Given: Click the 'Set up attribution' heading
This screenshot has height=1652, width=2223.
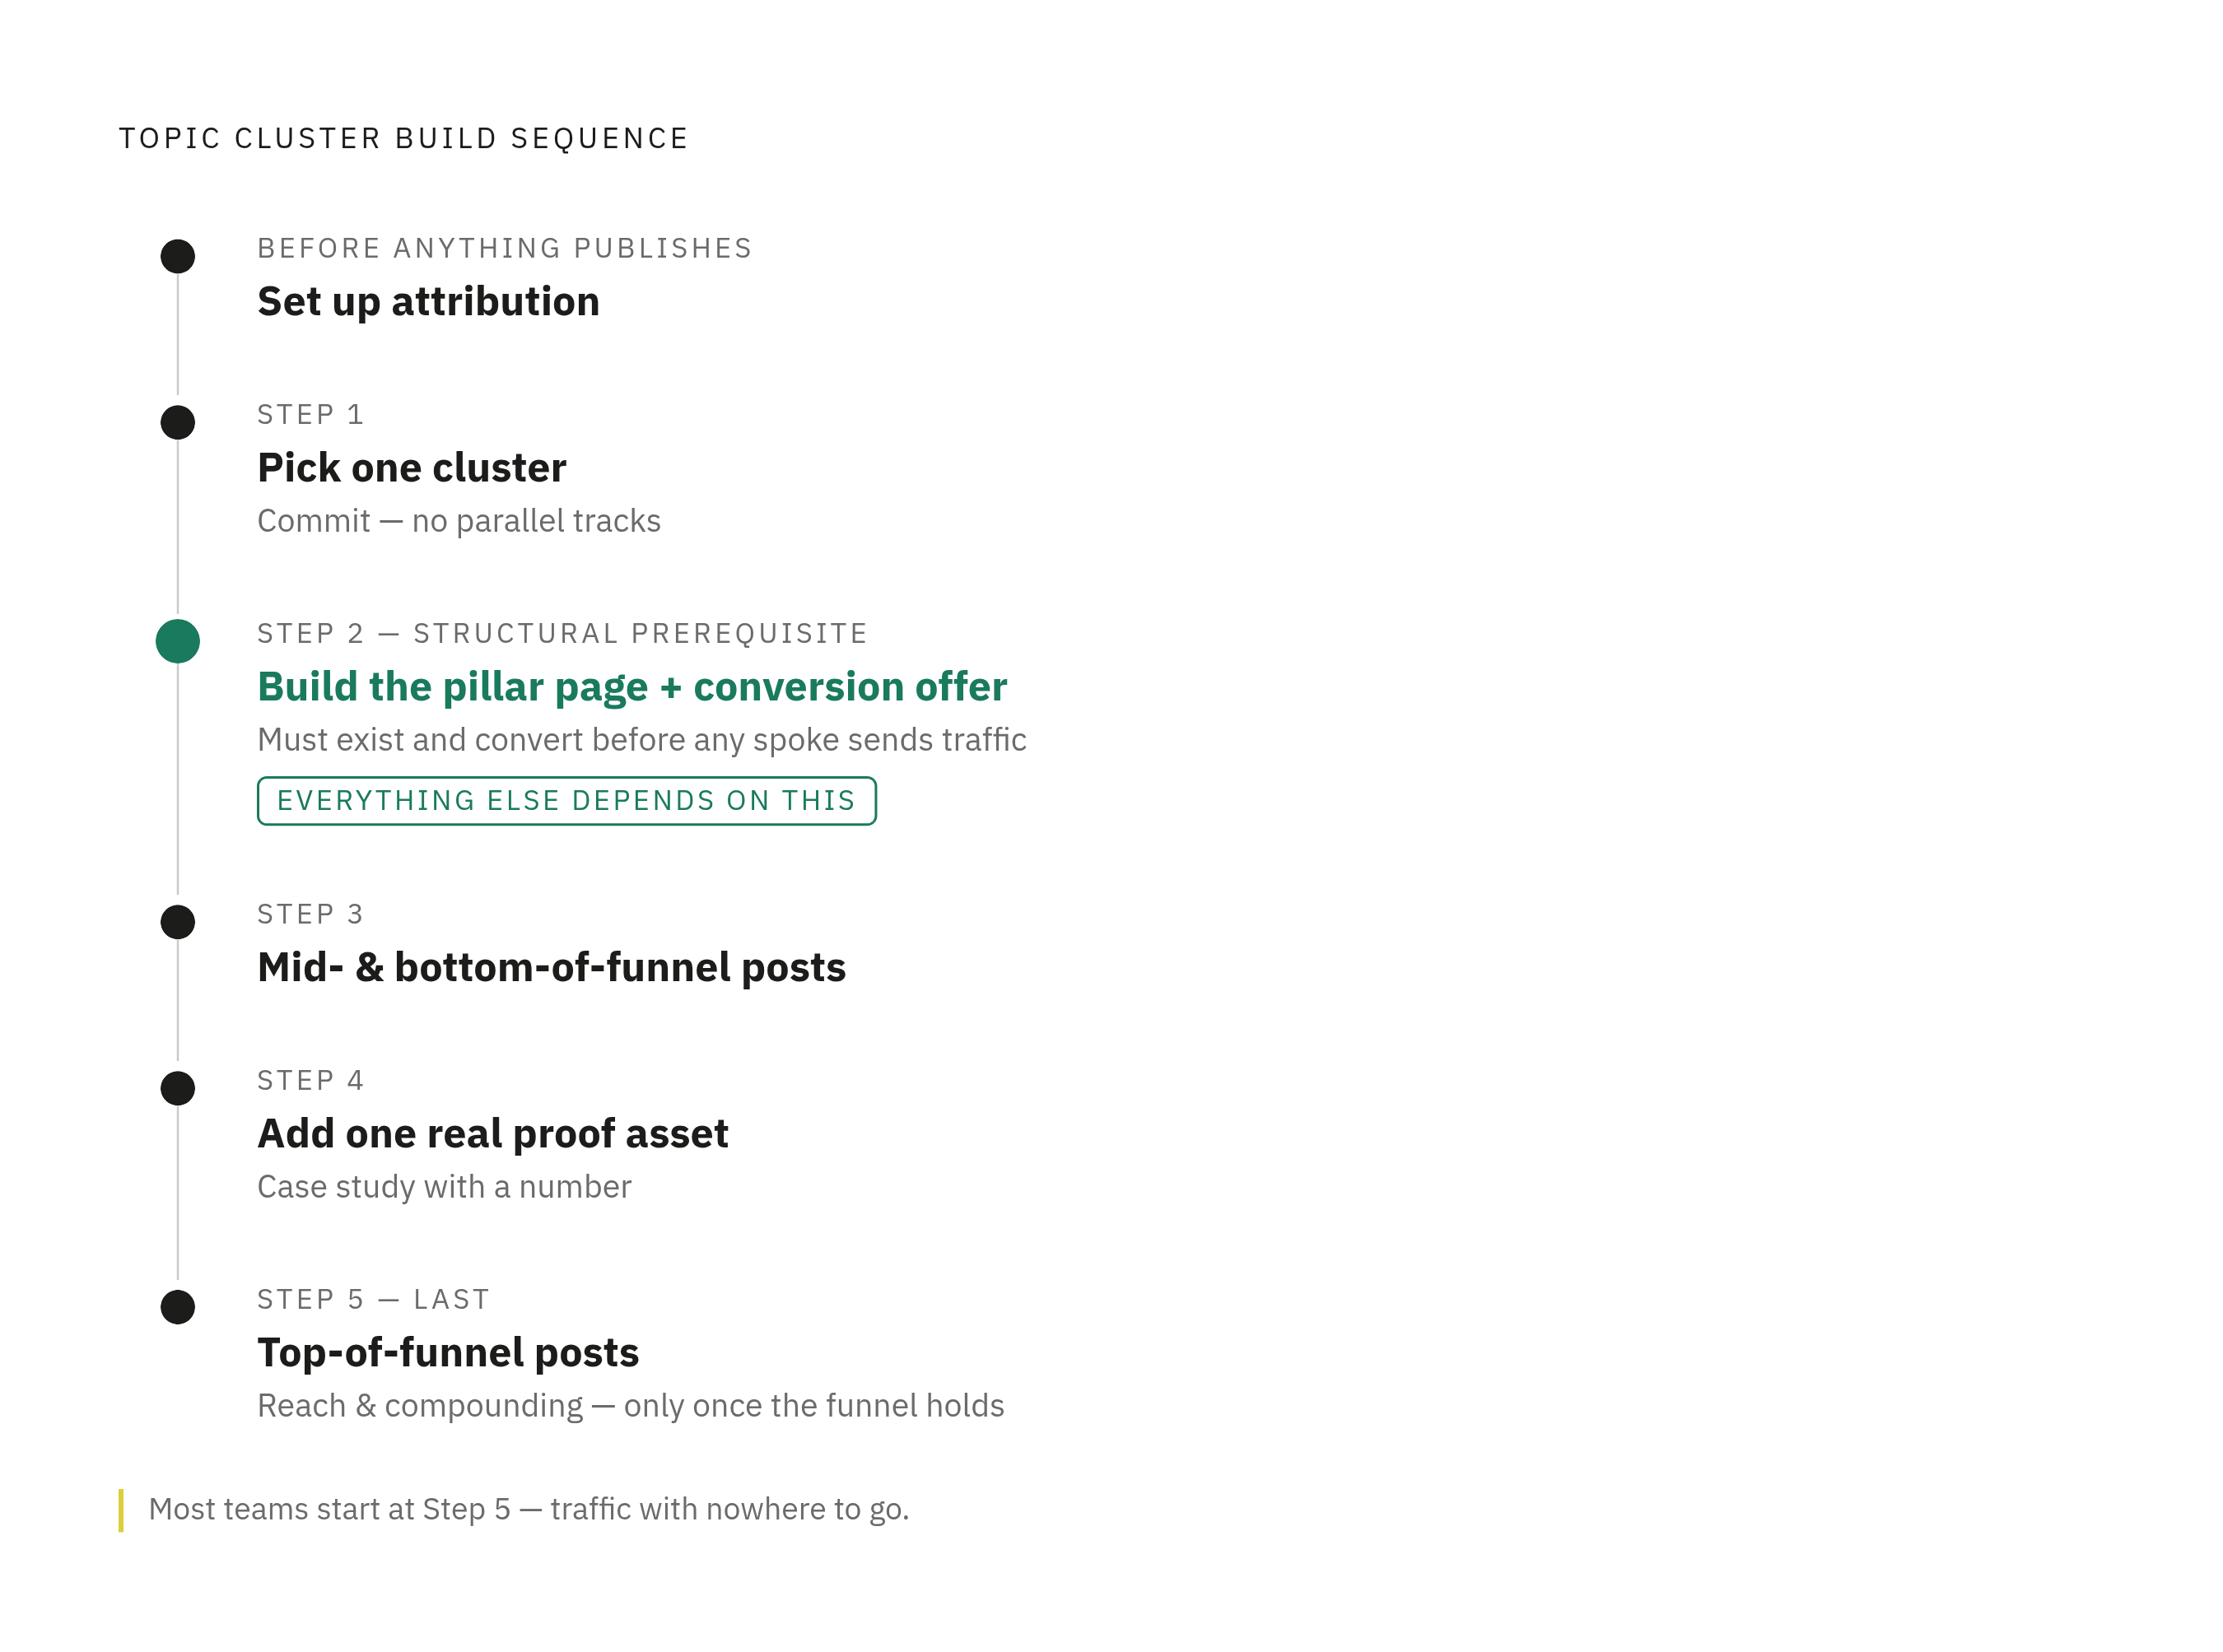Looking at the screenshot, I should [428, 302].
